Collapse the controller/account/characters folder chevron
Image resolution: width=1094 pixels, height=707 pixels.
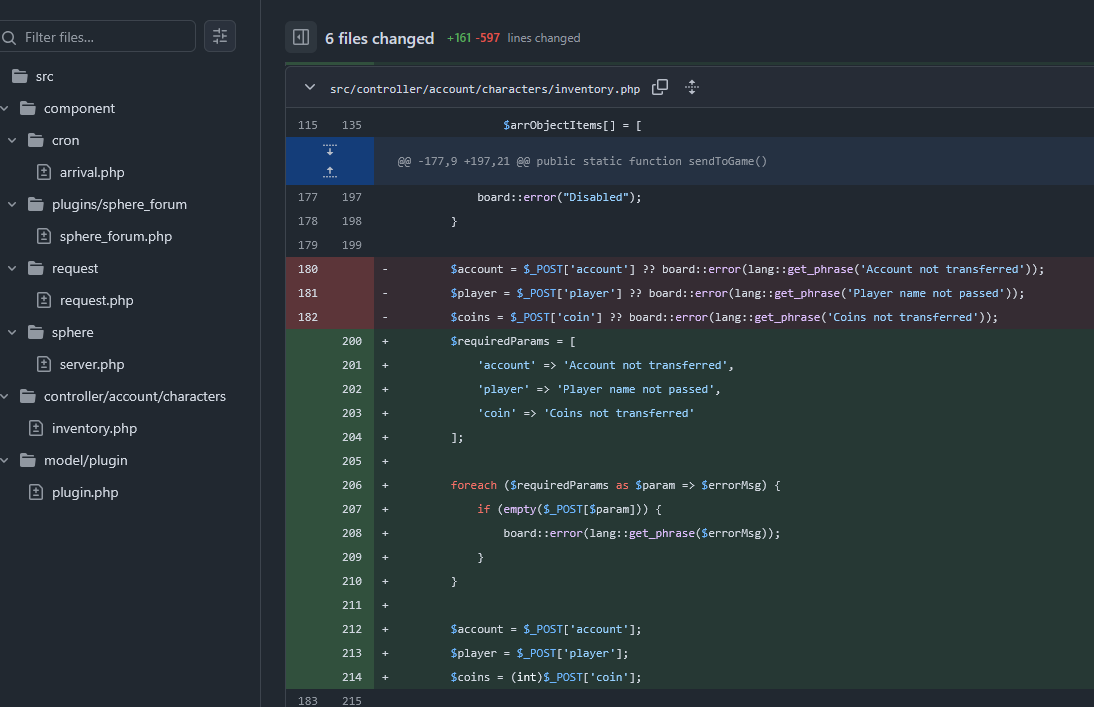pyautogui.click(x=4, y=396)
